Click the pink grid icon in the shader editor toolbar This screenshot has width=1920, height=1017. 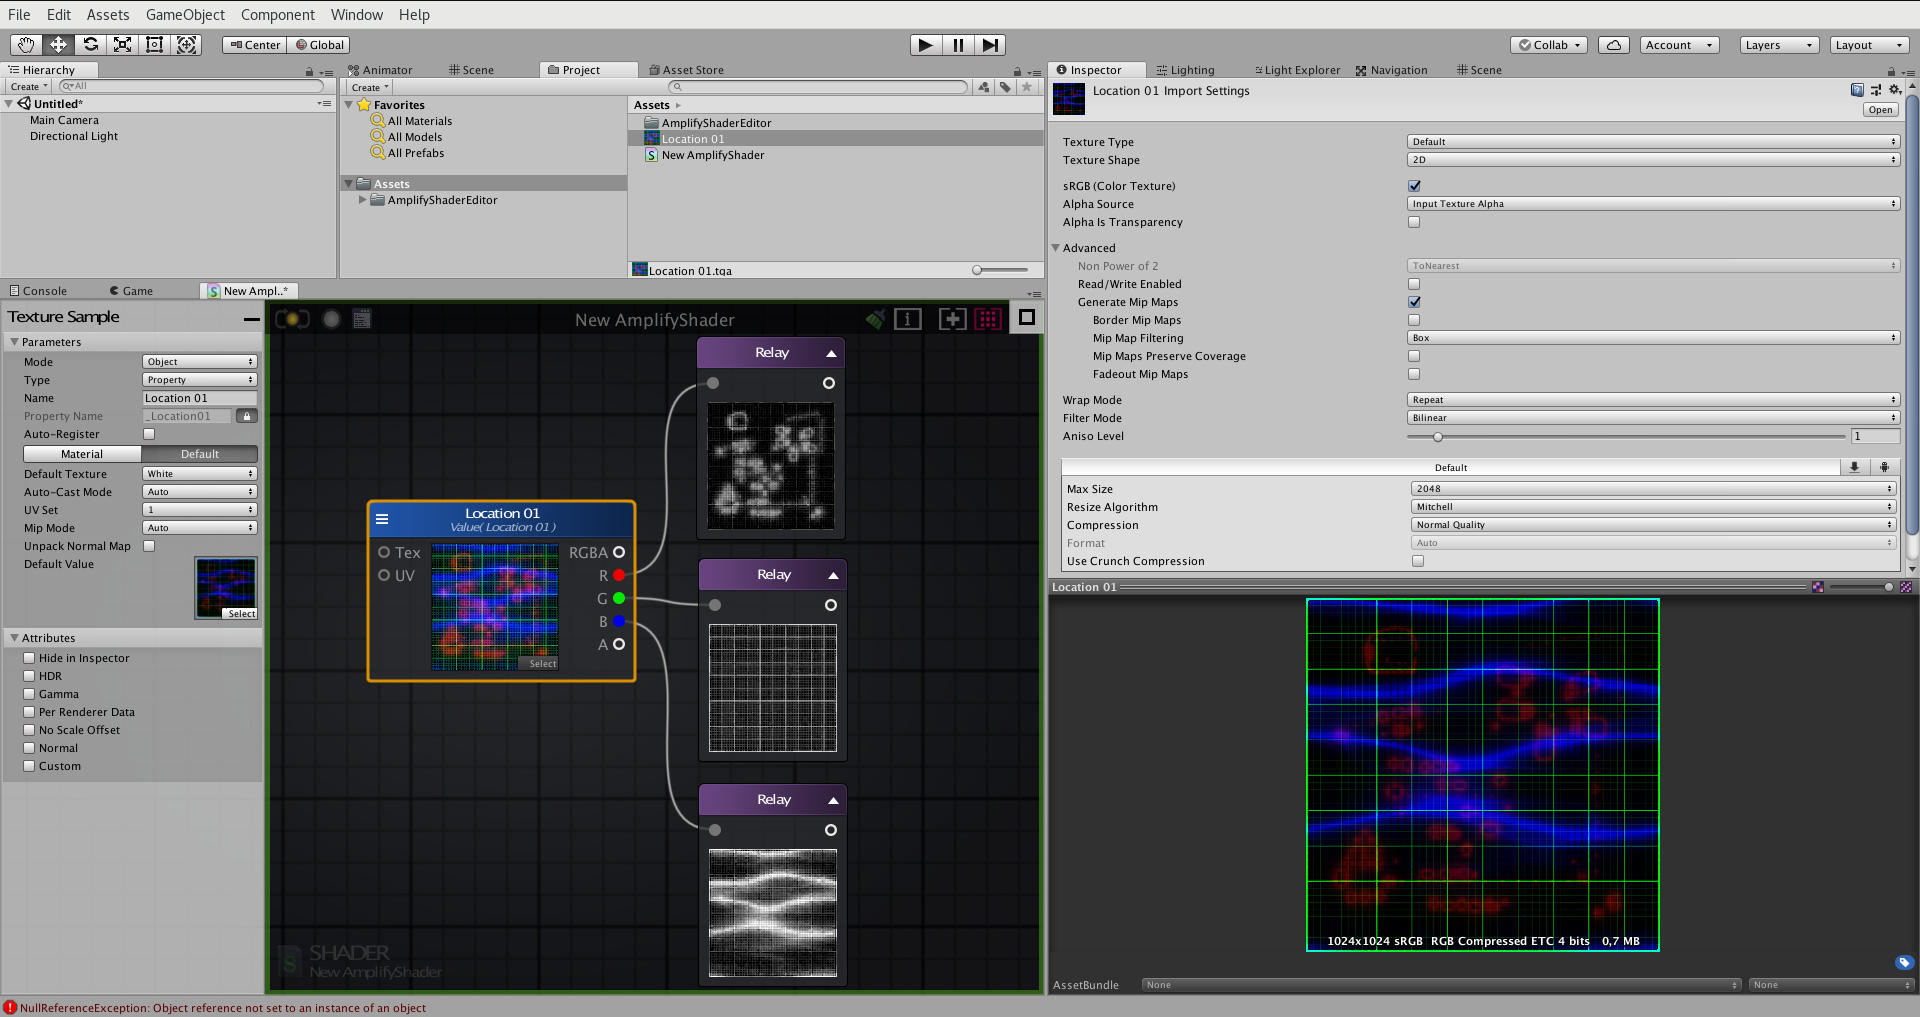pos(988,319)
